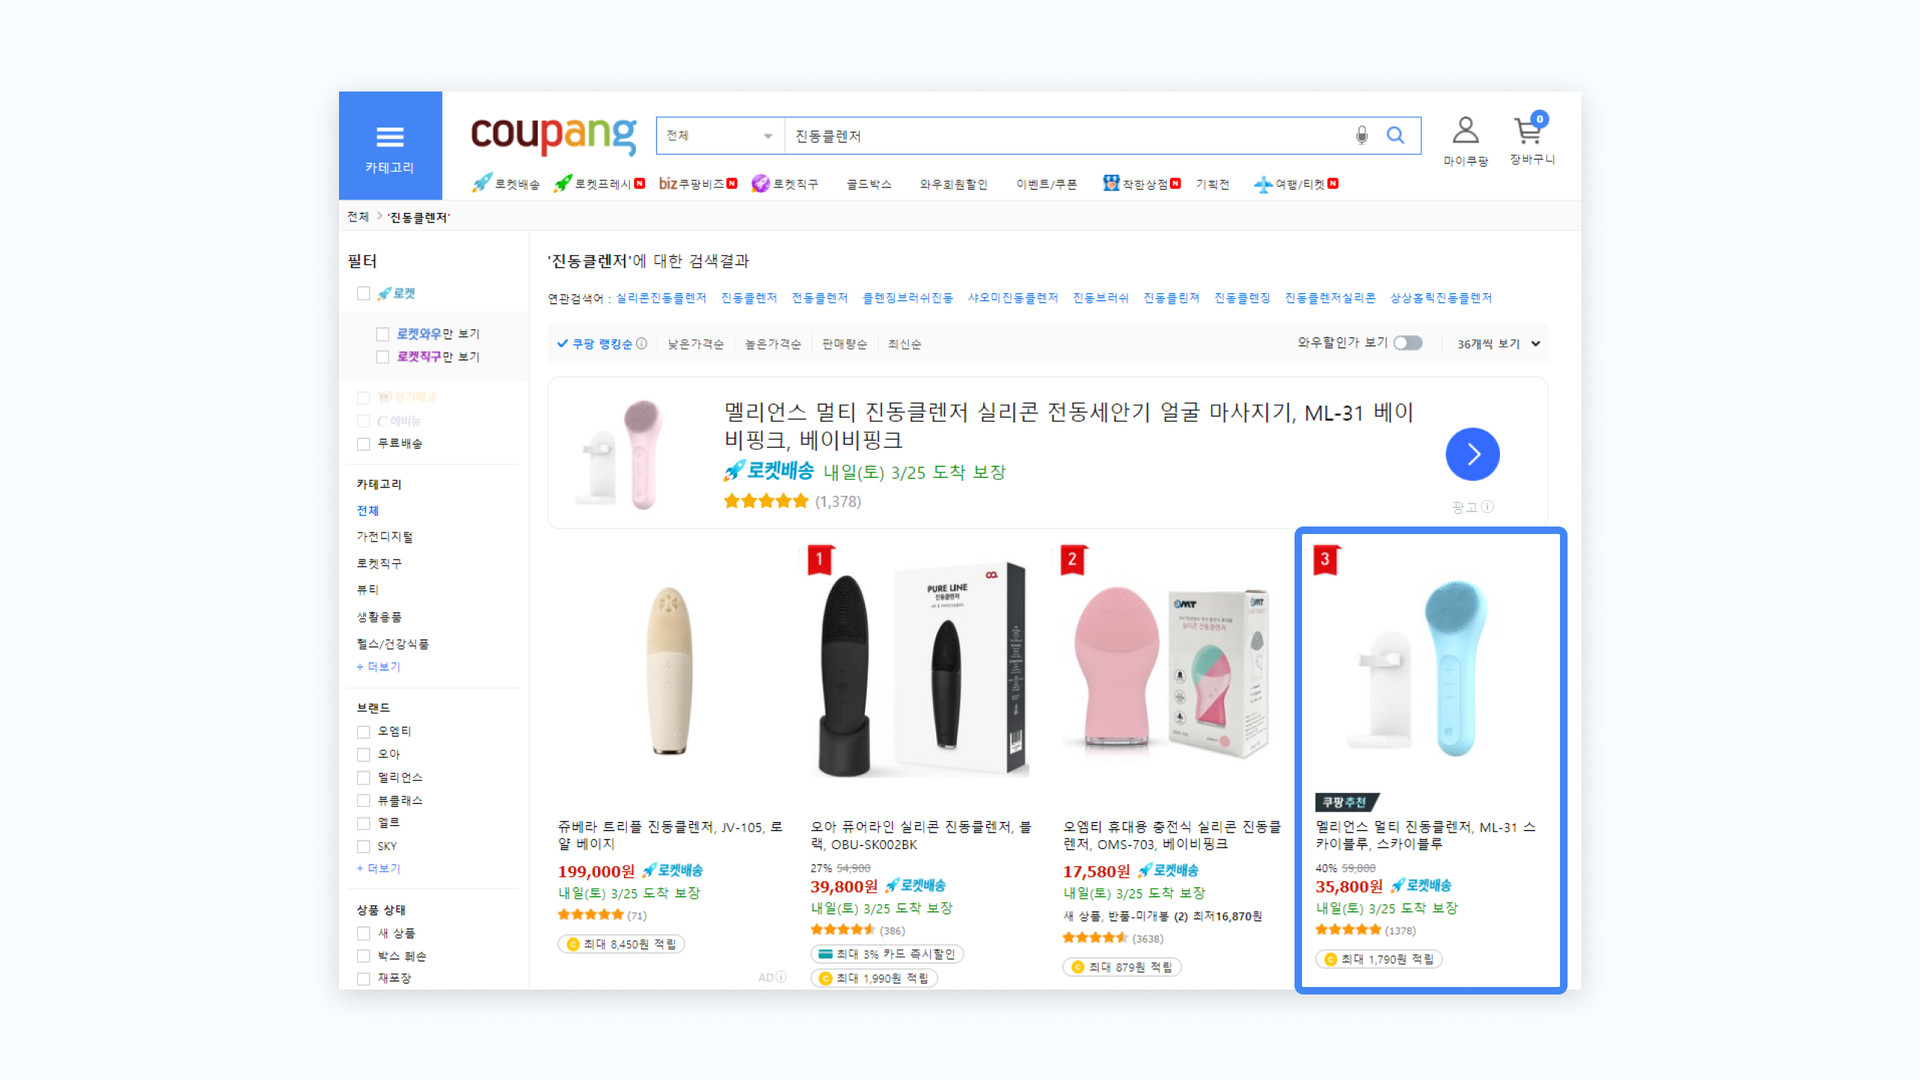The width and height of the screenshot is (1920, 1080).
Task: Select 가전디지털 category
Action: tap(384, 537)
